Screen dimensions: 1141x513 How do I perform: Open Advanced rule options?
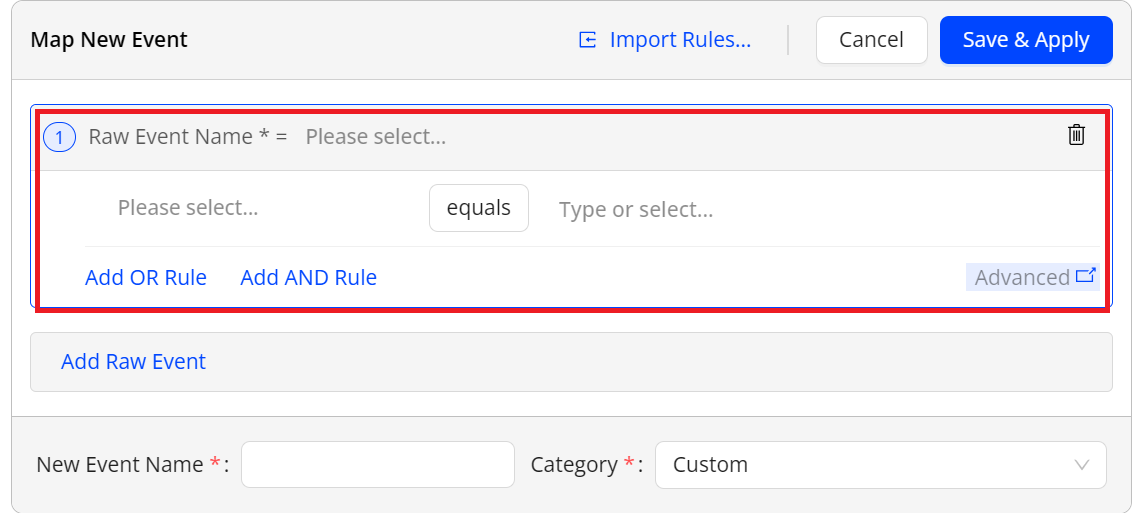tap(1022, 278)
